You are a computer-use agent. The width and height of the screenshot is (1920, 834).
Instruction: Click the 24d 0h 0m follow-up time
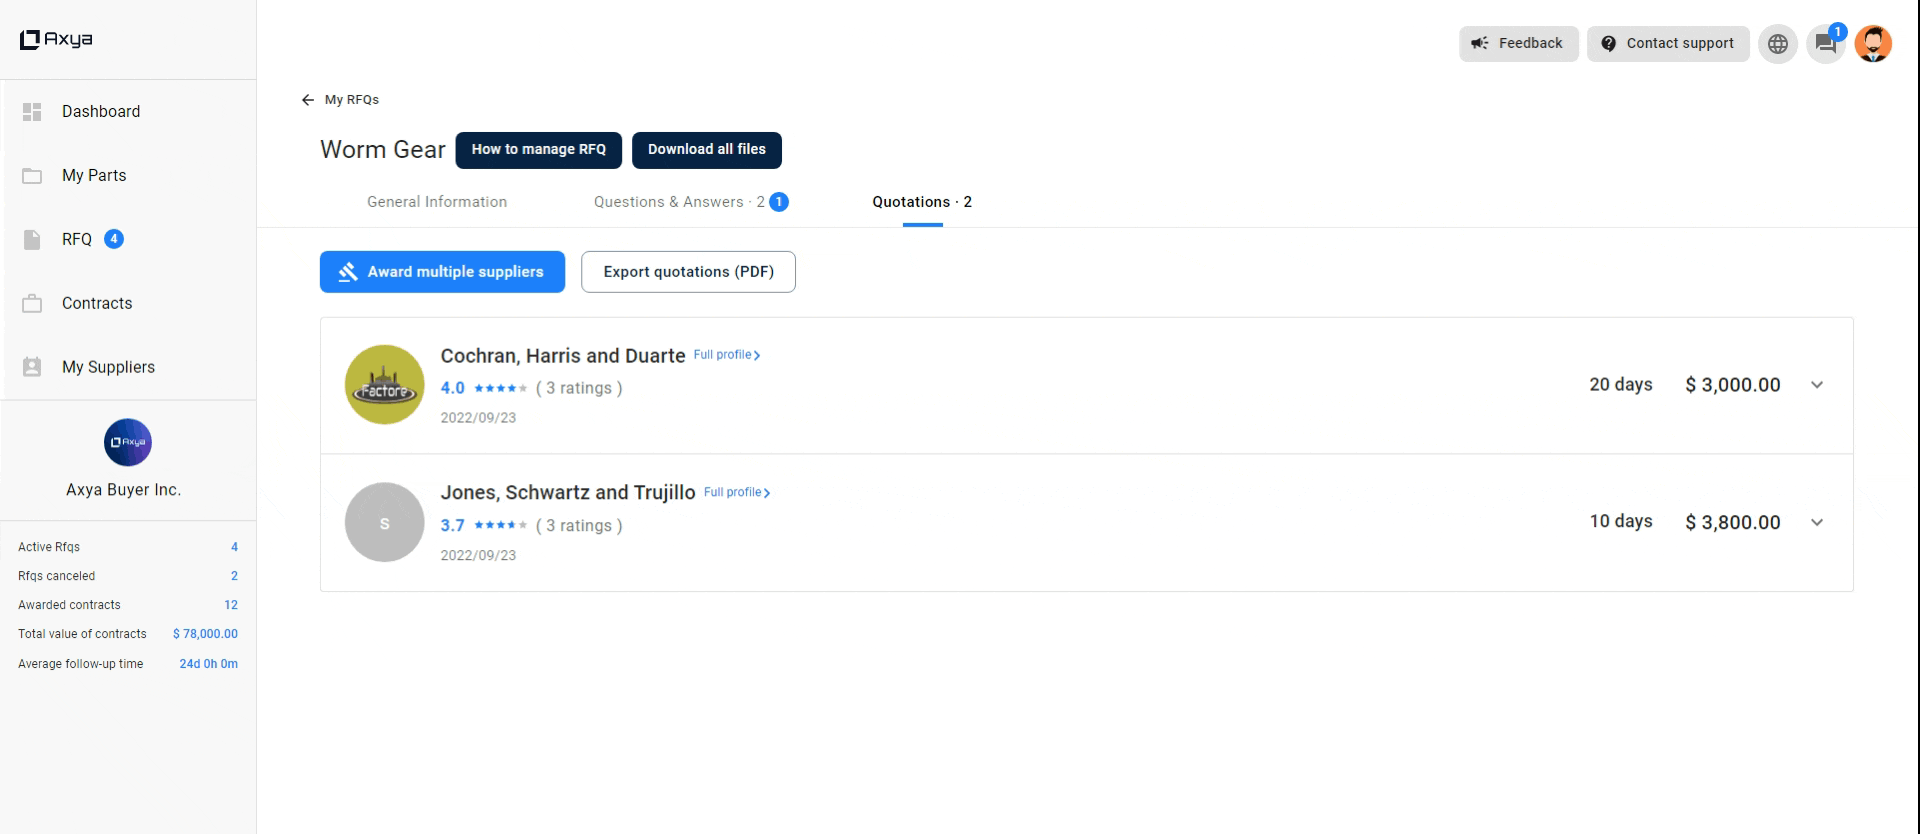(208, 664)
